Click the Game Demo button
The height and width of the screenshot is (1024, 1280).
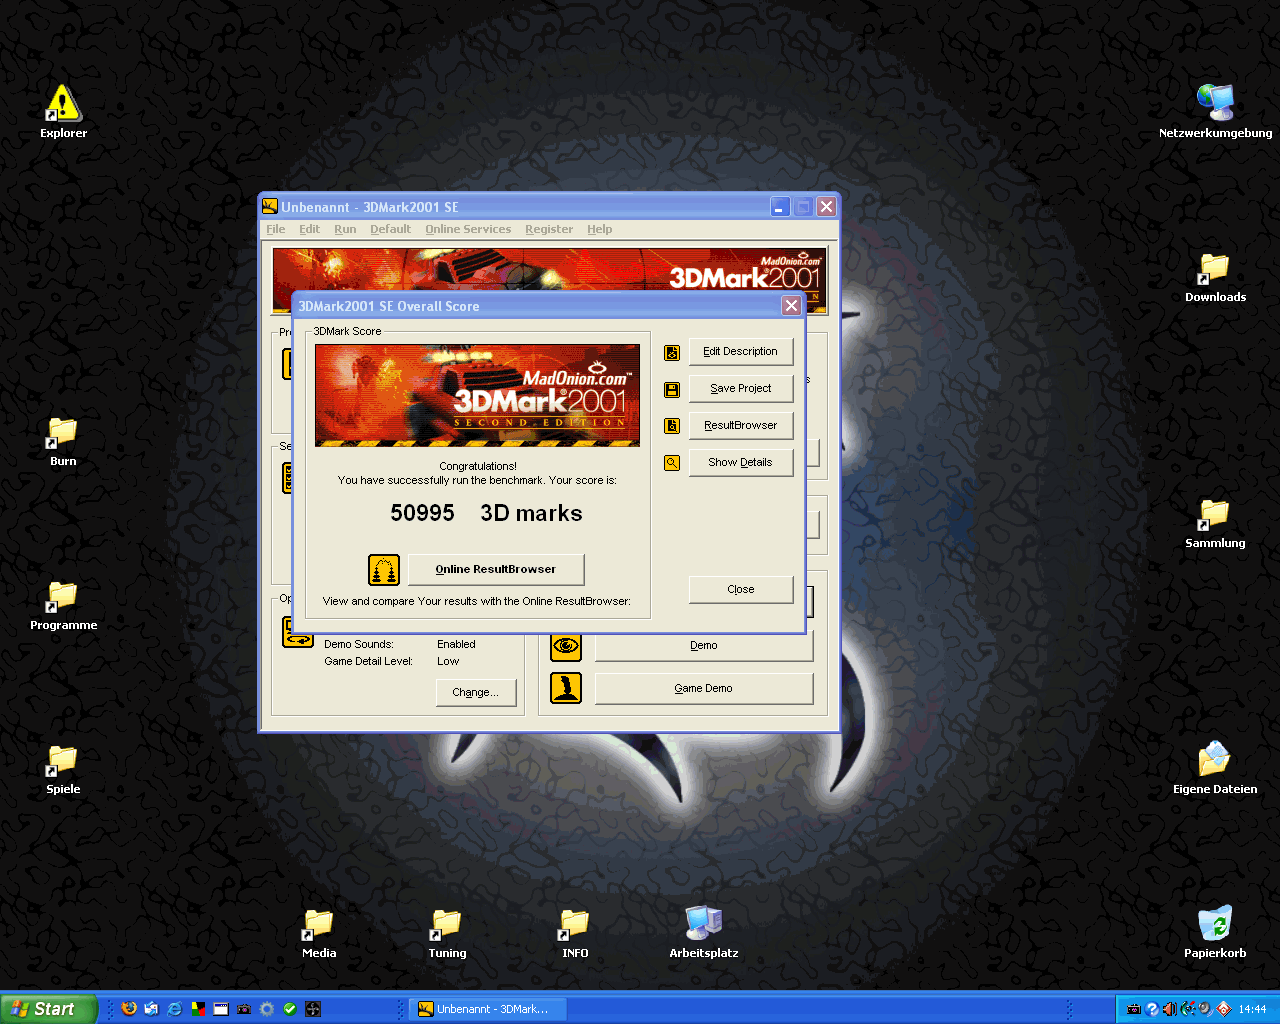(x=704, y=689)
